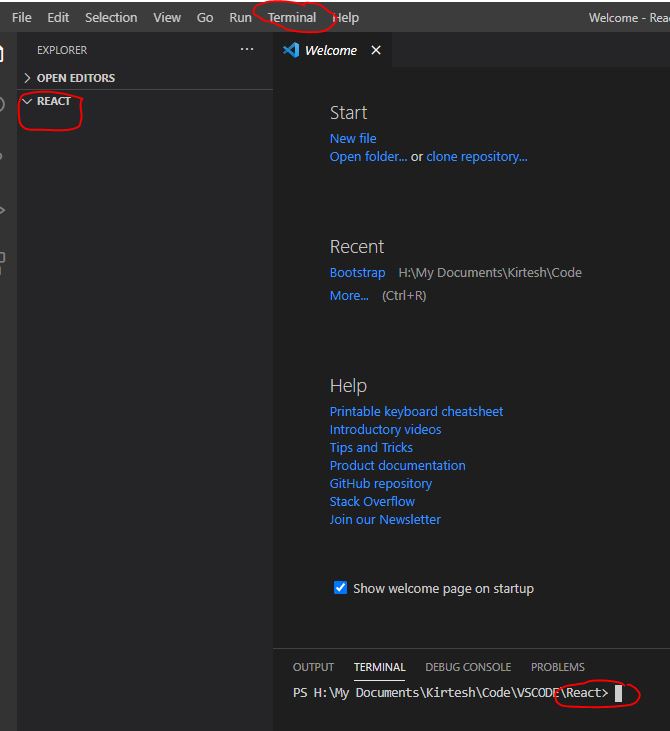The height and width of the screenshot is (731, 670).
Task: Click the New file link
Action: click(x=353, y=139)
